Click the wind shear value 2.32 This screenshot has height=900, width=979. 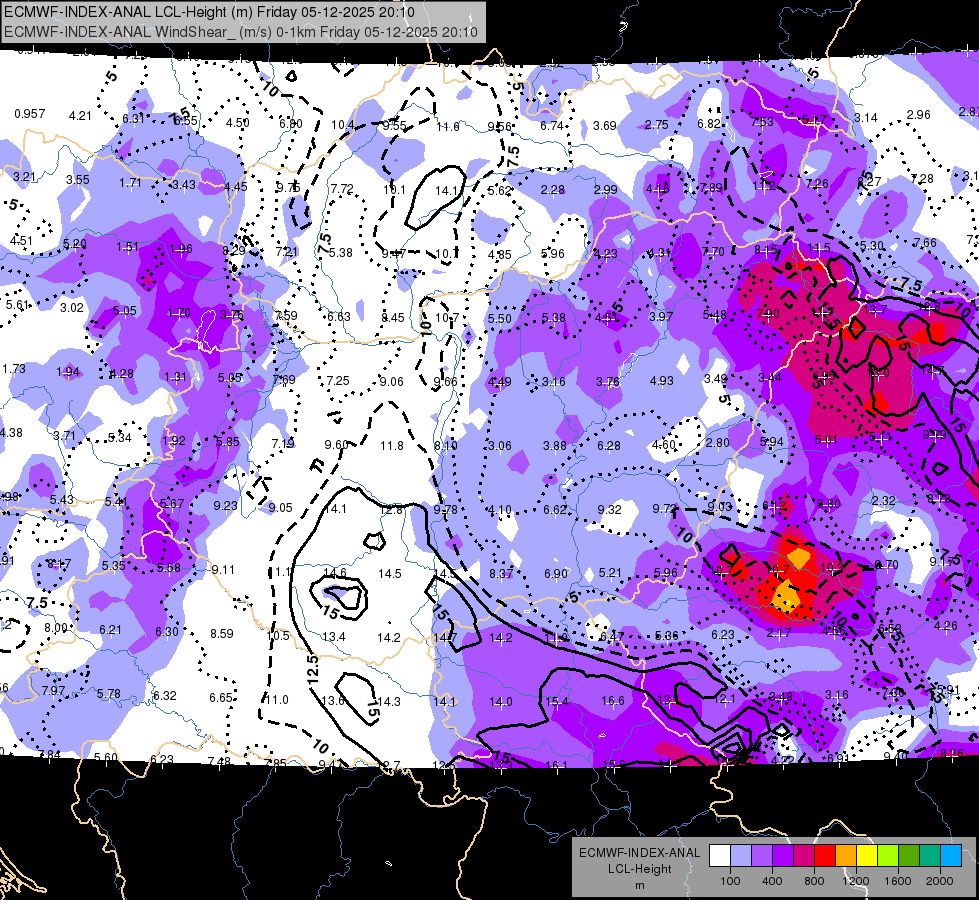point(883,501)
